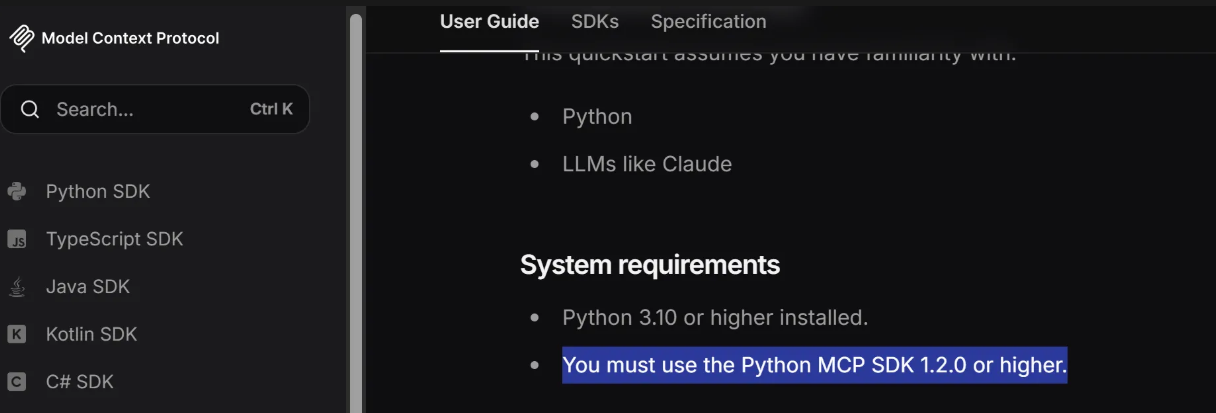
Task: Click the highlighted Python MCP SDK sentence
Action: pyautogui.click(x=814, y=365)
